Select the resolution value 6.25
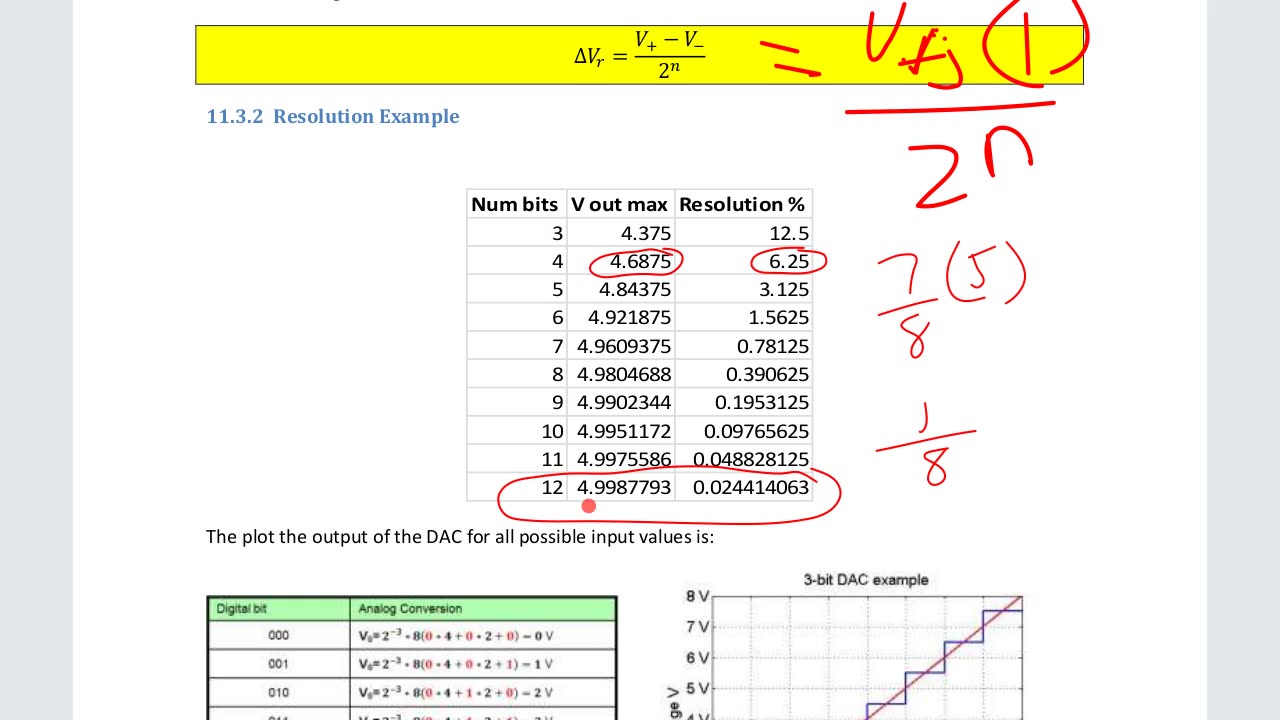This screenshot has width=1280, height=720. [789, 261]
